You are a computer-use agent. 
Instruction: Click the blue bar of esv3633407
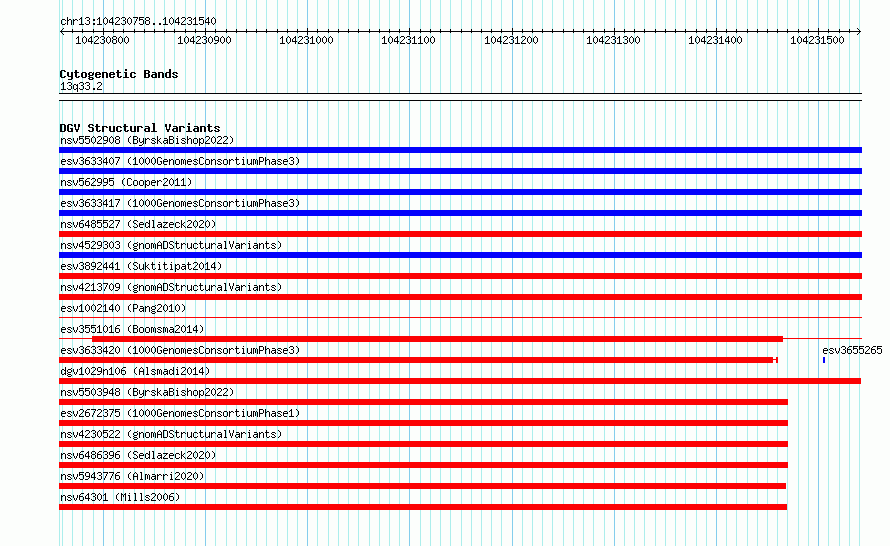[x=460, y=171]
